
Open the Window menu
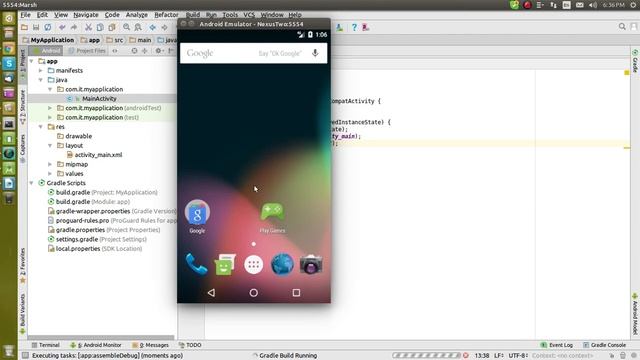(x=272, y=15)
